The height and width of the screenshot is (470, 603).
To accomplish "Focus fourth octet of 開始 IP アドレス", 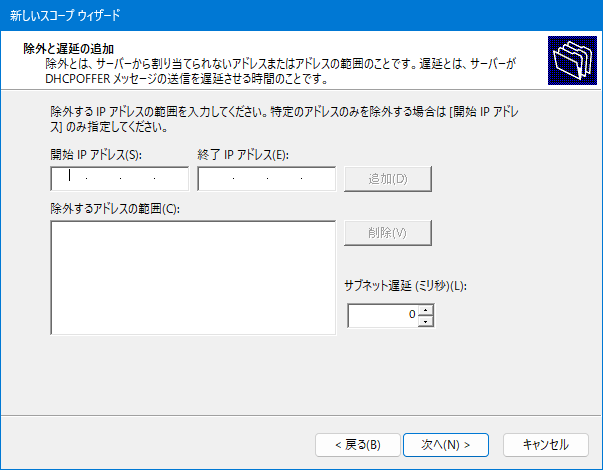I will click(x=171, y=179).
